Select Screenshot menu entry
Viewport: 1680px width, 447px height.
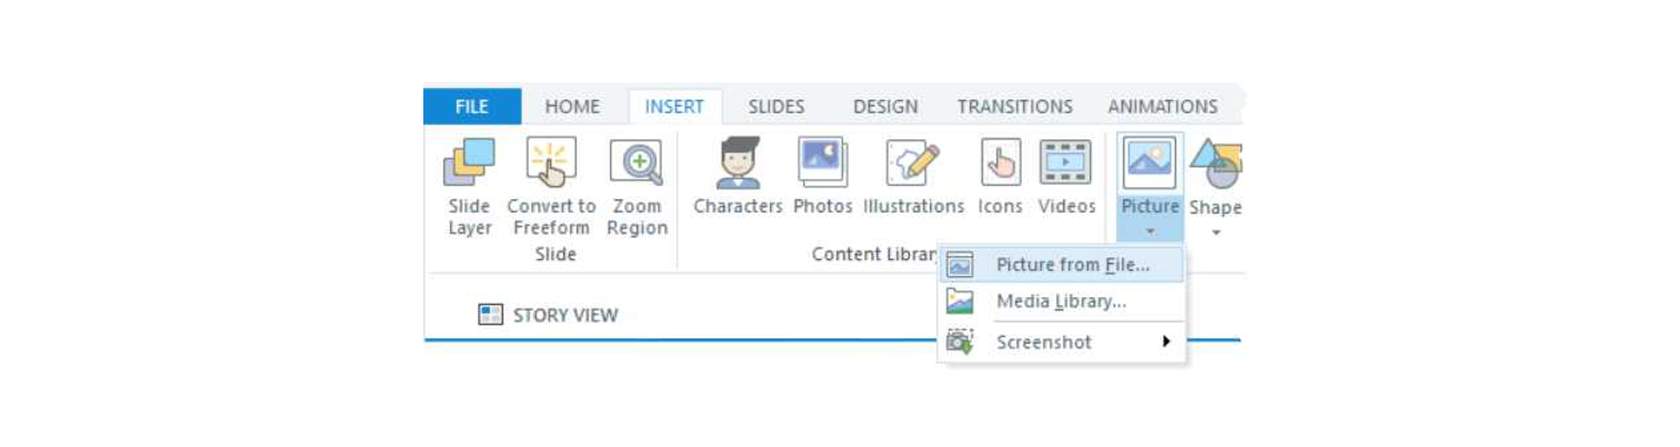tap(1062, 342)
